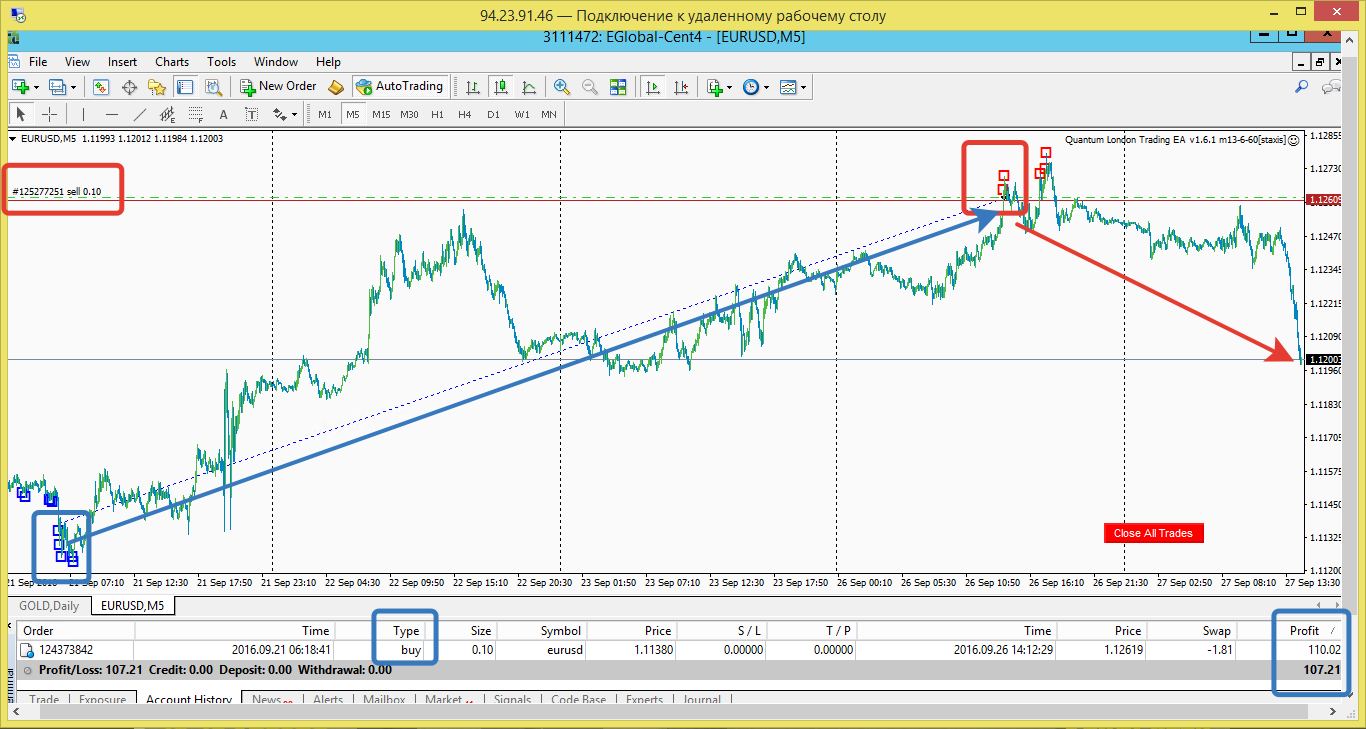Viewport: 1366px width, 729px height.
Task: Switch chart to line chart mode
Action: [x=529, y=87]
